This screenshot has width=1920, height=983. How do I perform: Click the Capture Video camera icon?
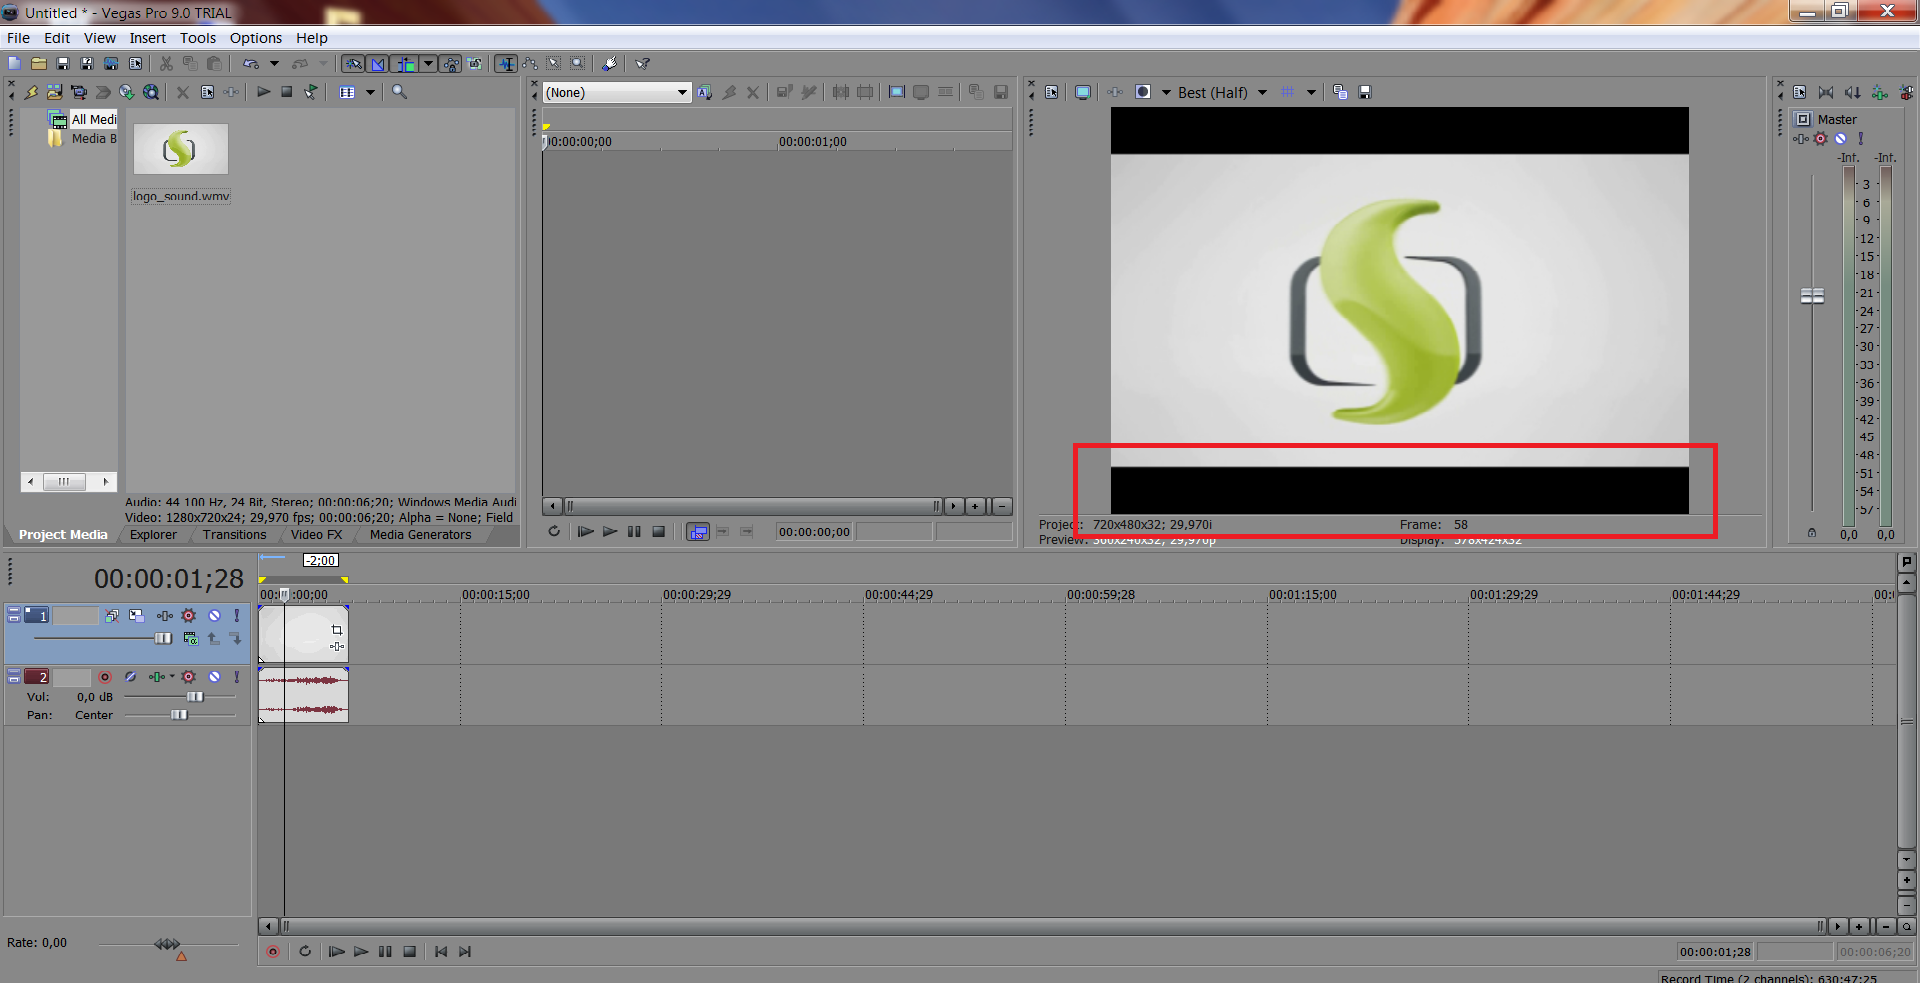coord(79,92)
